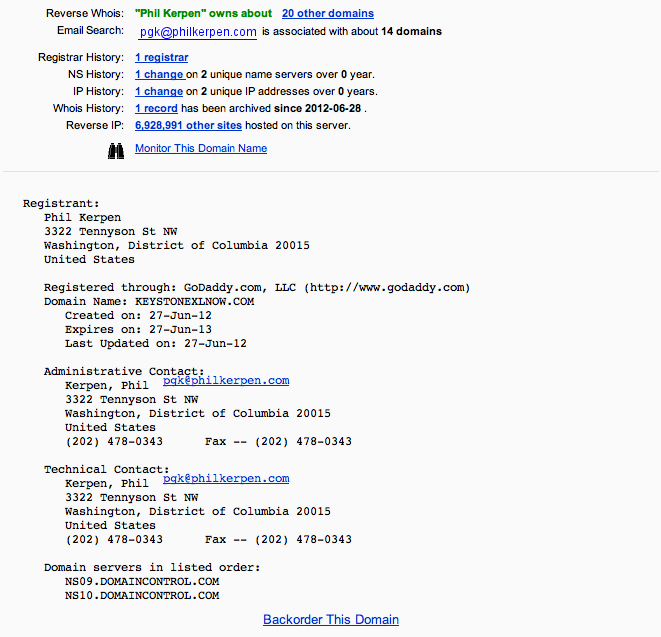This screenshot has width=661, height=637.
Task: Click the http://www.godaddy.com registrar URL text
Action: (387, 288)
